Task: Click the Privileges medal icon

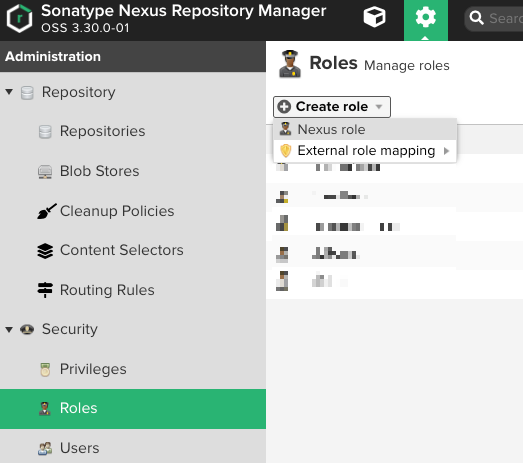Action: point(45,370)
